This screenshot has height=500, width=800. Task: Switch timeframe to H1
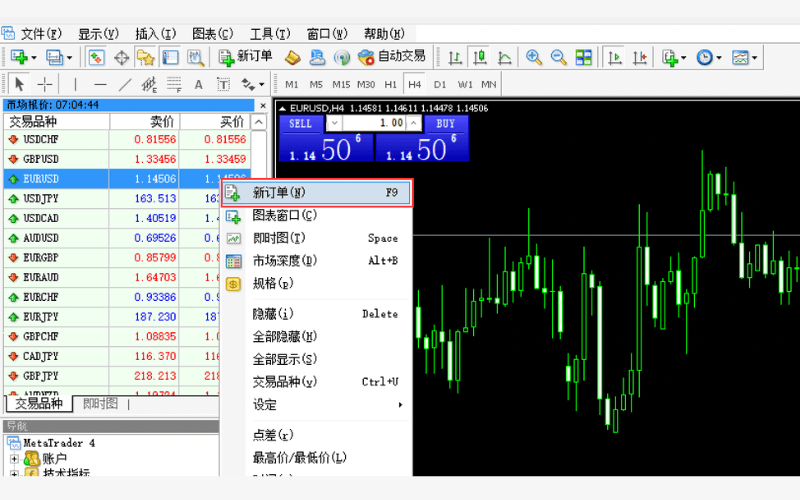click(x=390, y=85)
